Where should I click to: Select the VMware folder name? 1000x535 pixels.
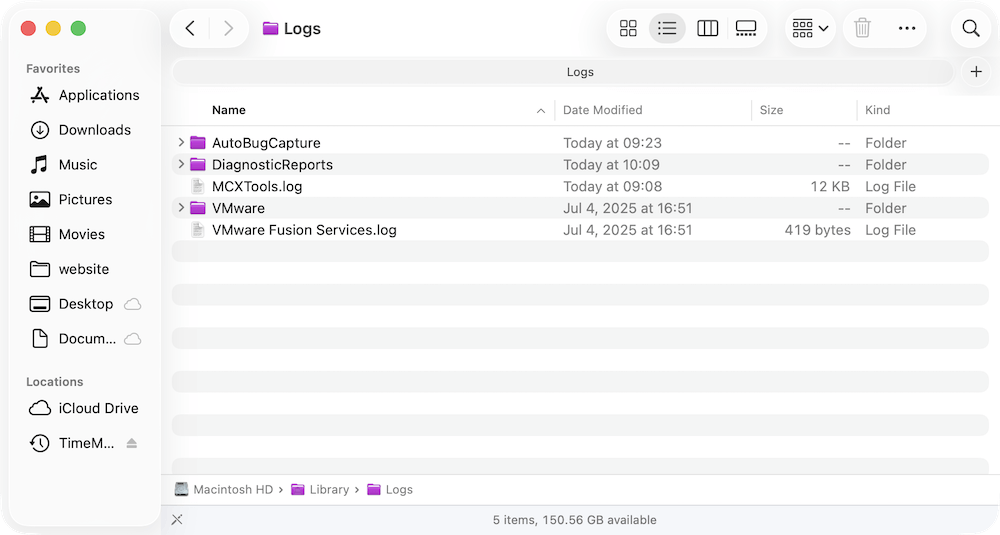point(239,209)
